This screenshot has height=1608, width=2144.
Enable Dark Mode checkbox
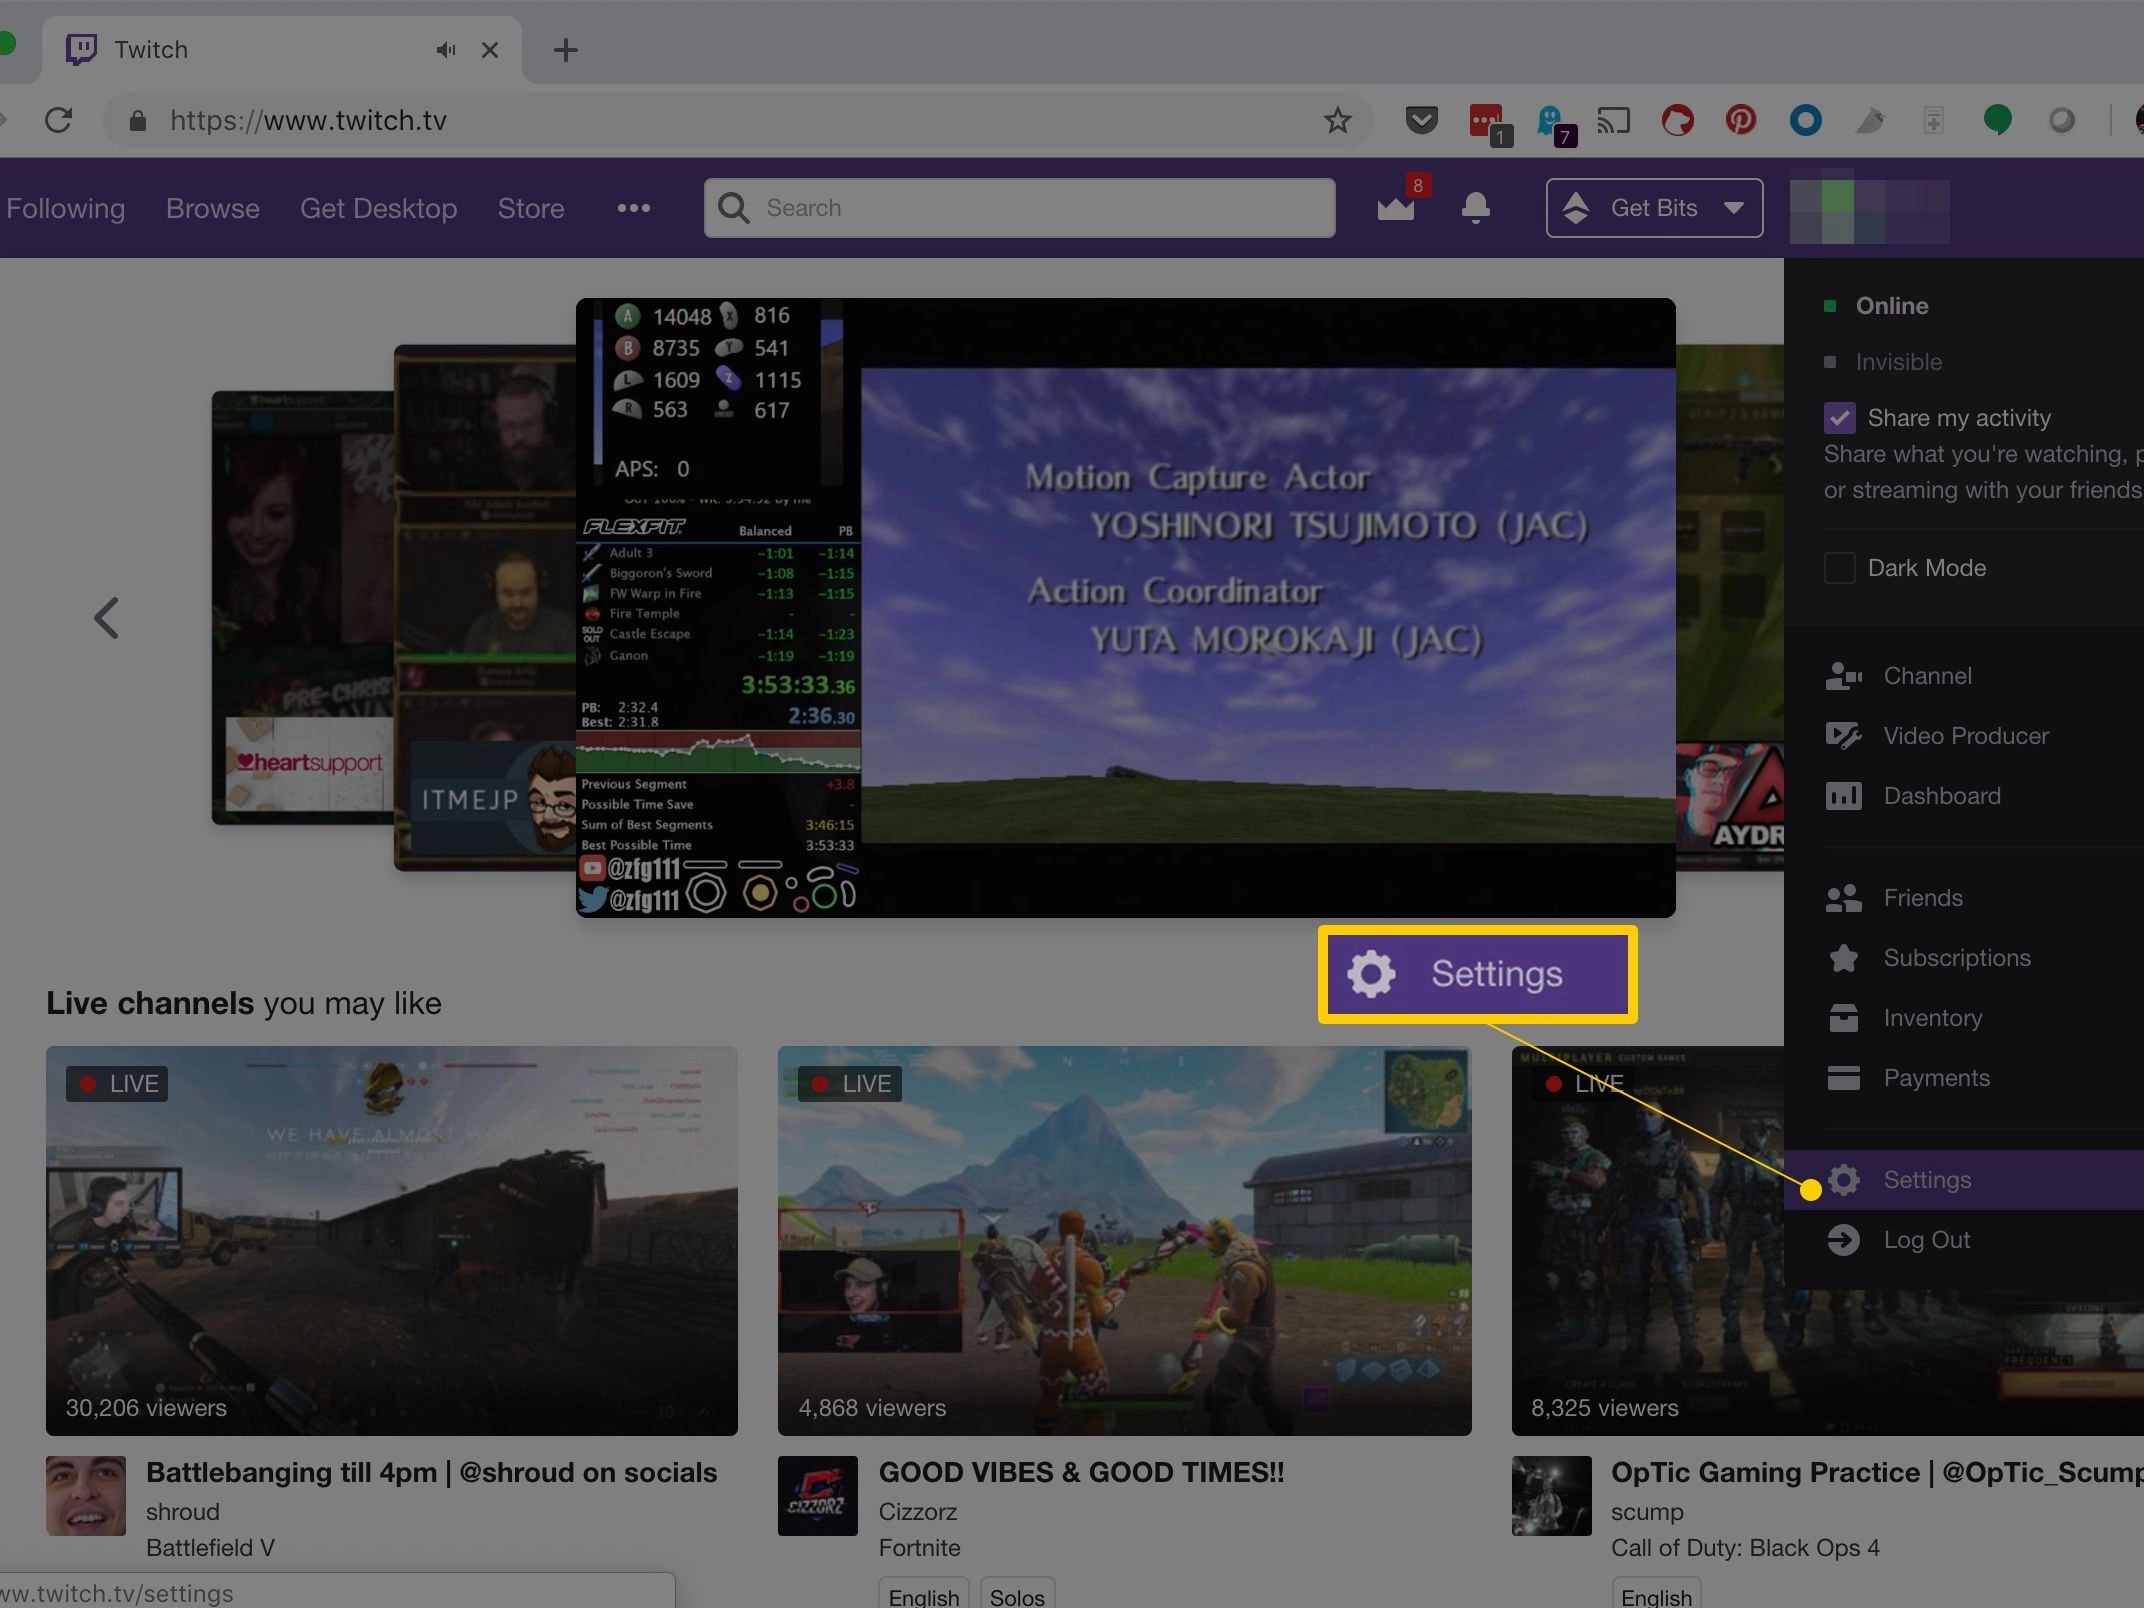click(x=1840, y=568)
